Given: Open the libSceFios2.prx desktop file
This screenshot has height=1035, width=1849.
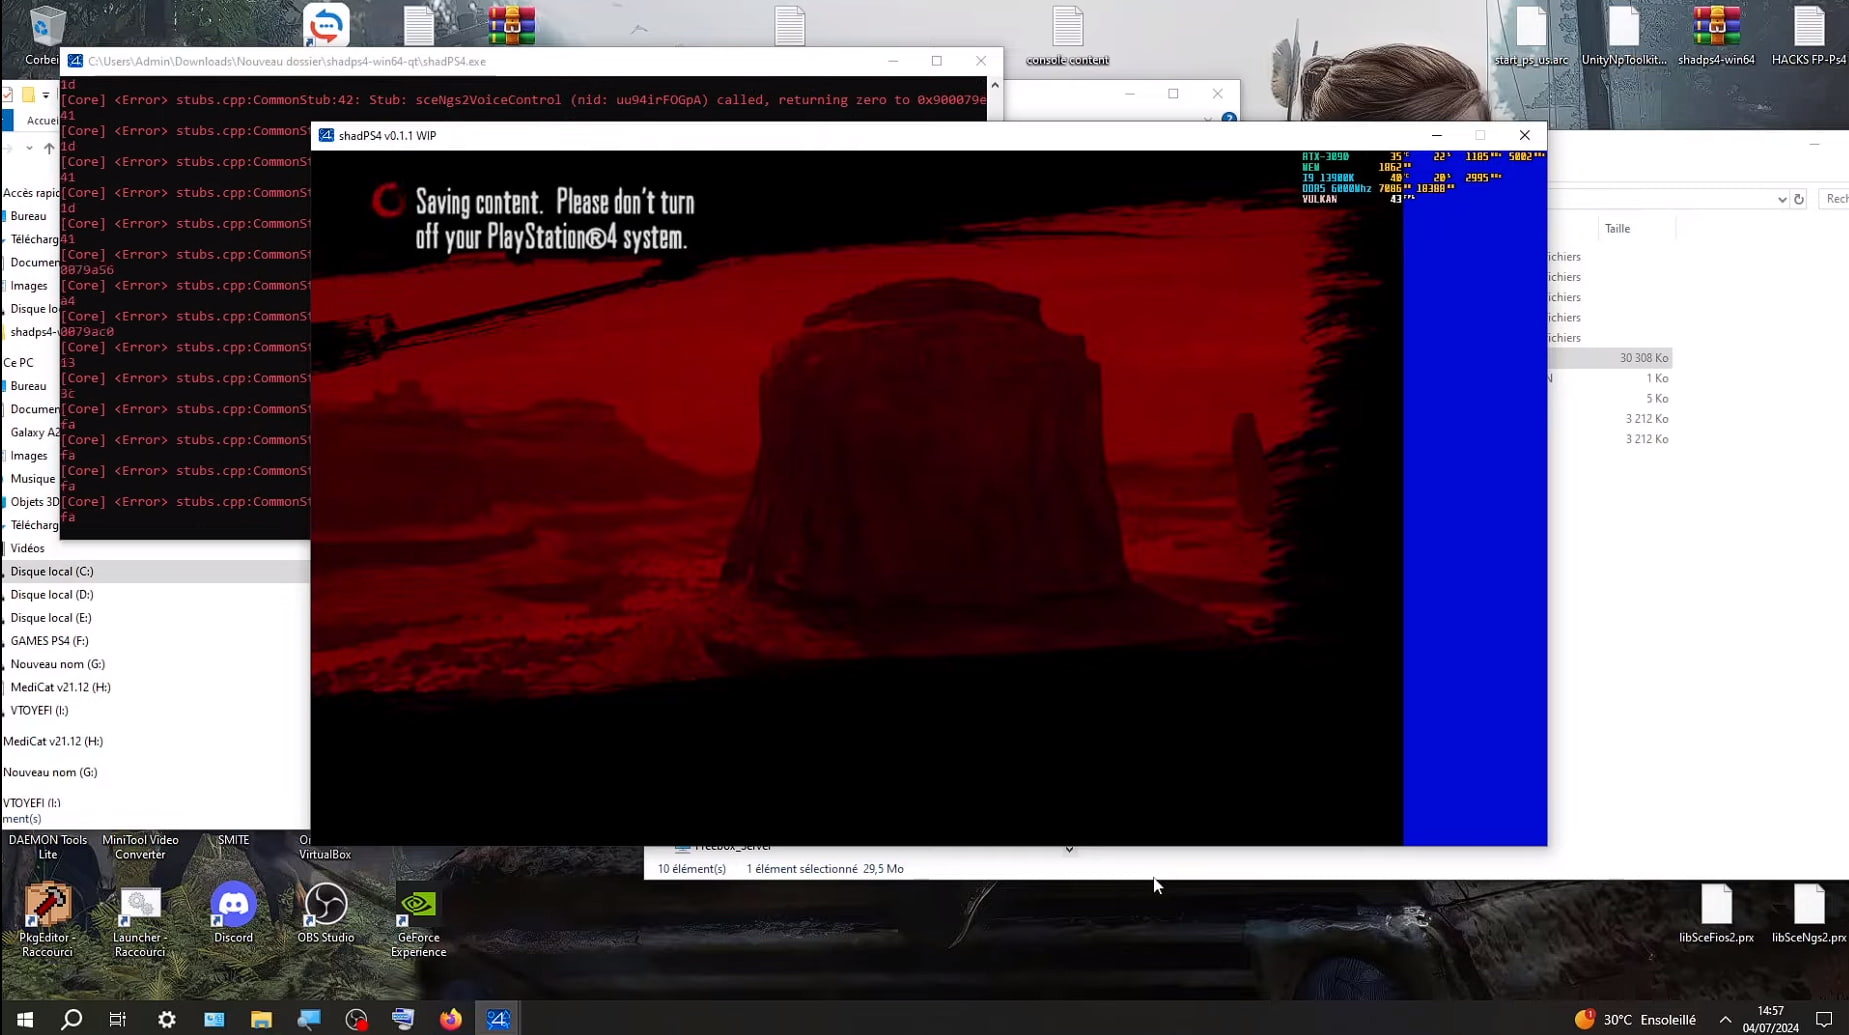Looking at the screenshot, I should click(1716, 914).
